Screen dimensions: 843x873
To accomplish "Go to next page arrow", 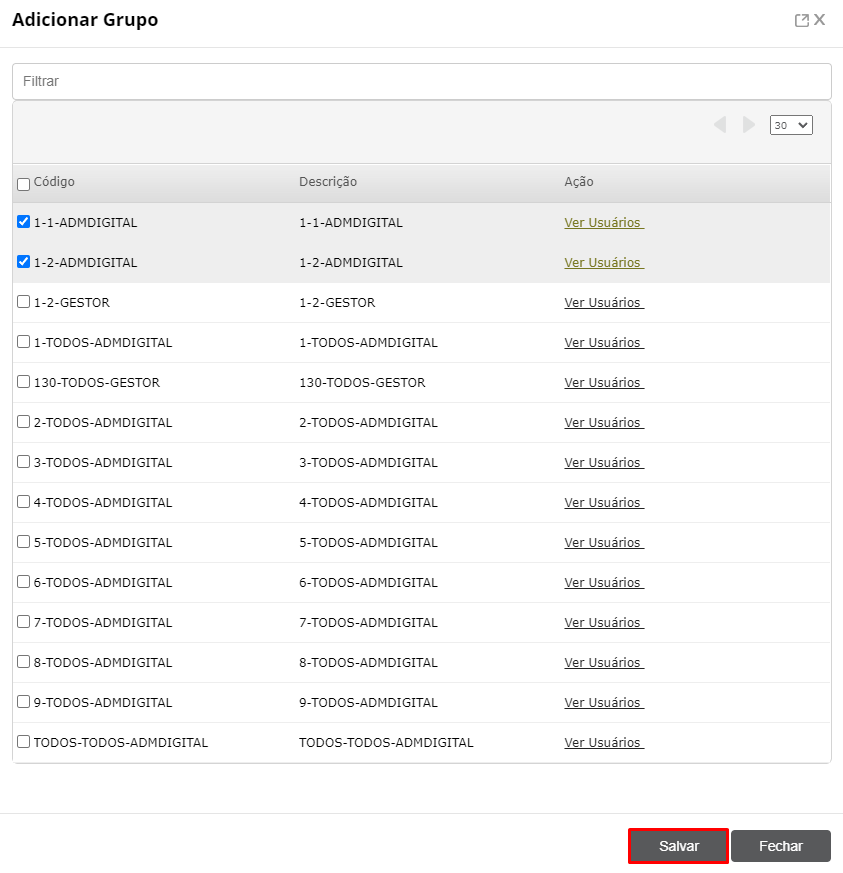I will pyautogui.click(x=749, y=125).
